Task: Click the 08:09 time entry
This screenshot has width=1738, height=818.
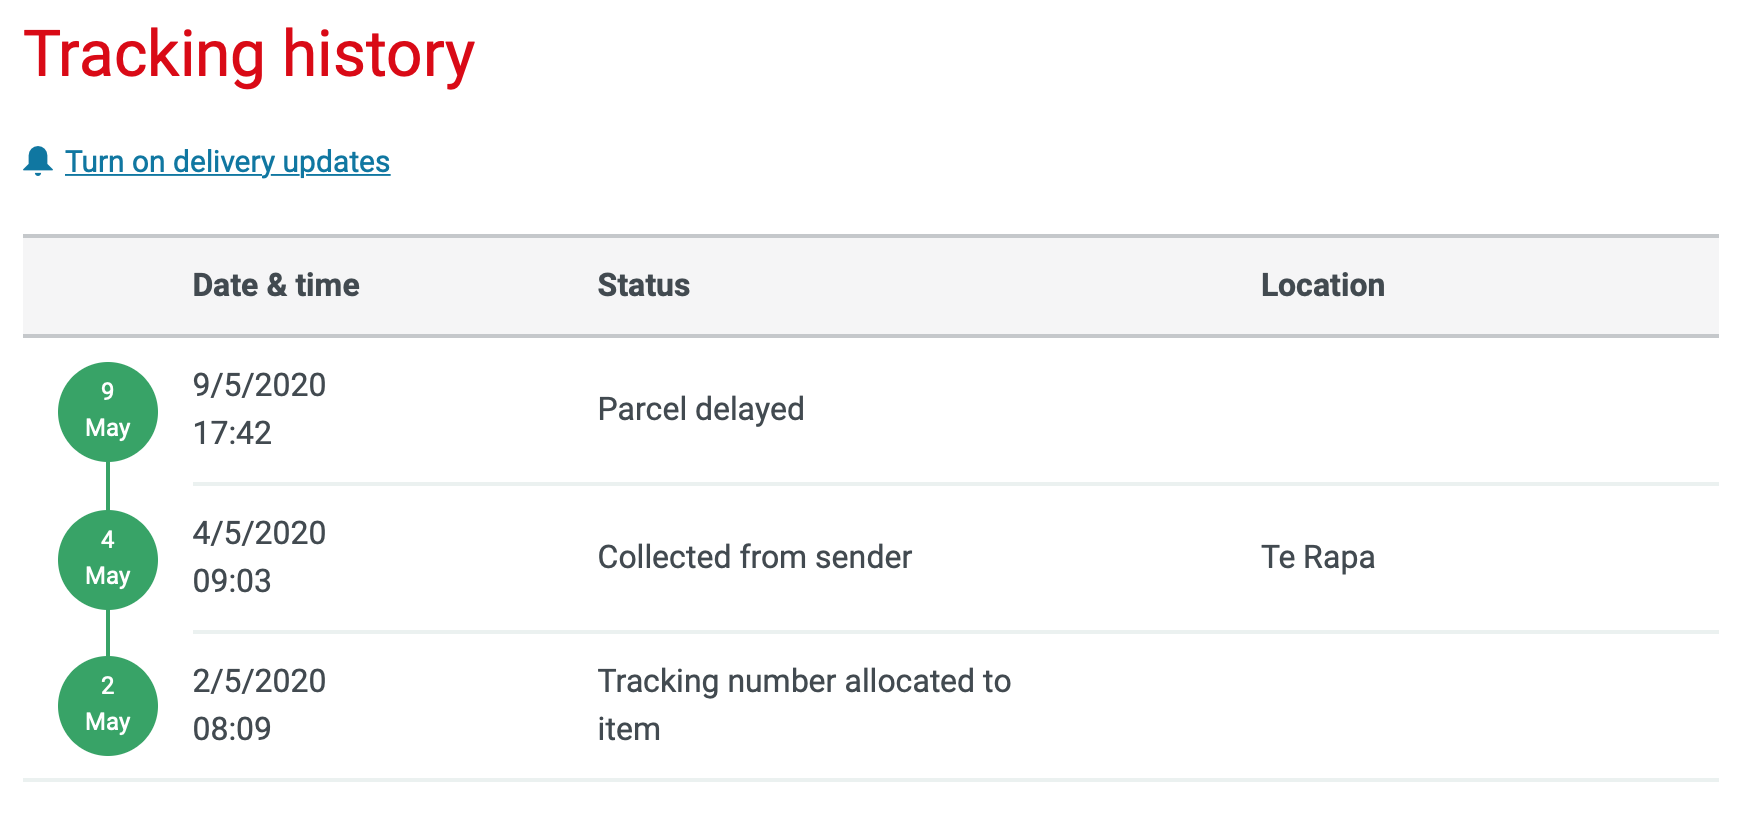Action: pyautogui.click(x=232, y=729)
